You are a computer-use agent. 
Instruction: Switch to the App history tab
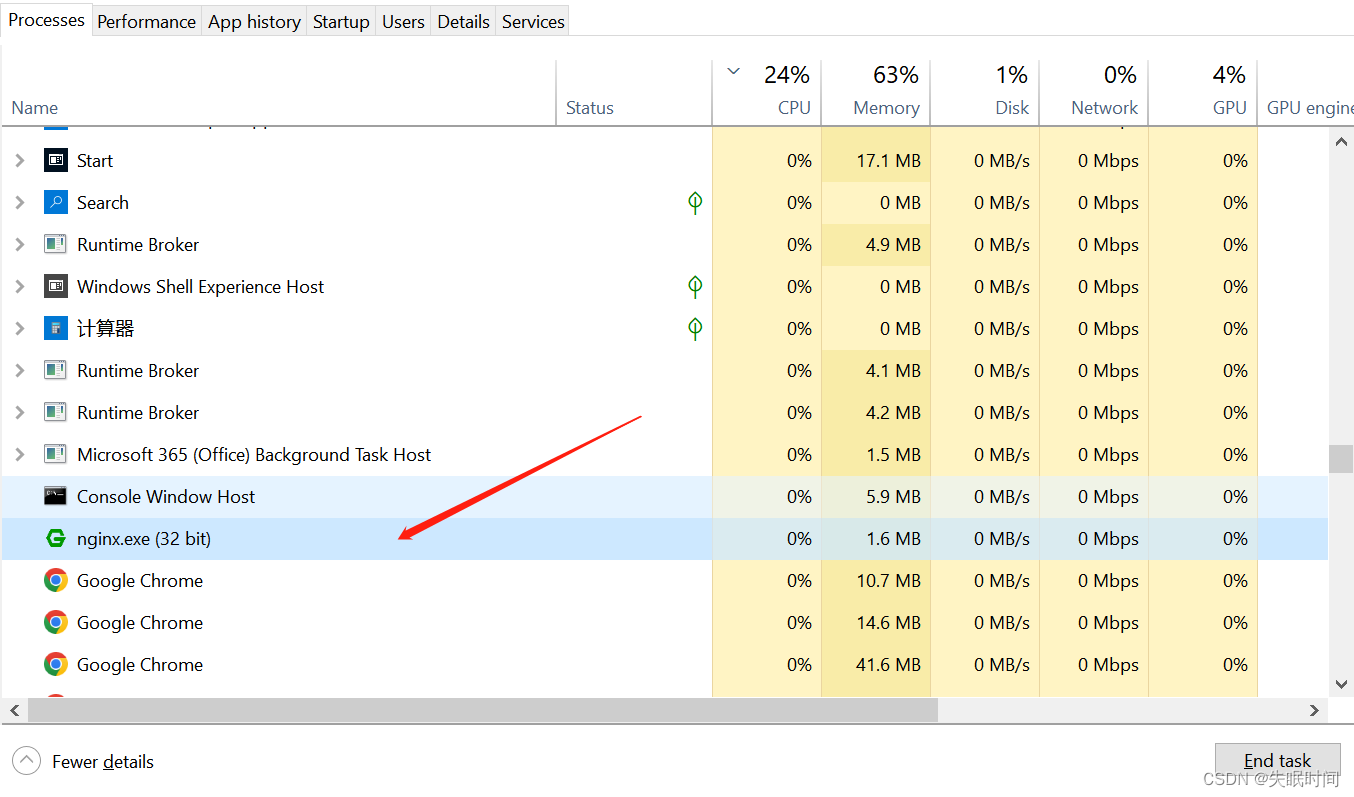(254, 21)
